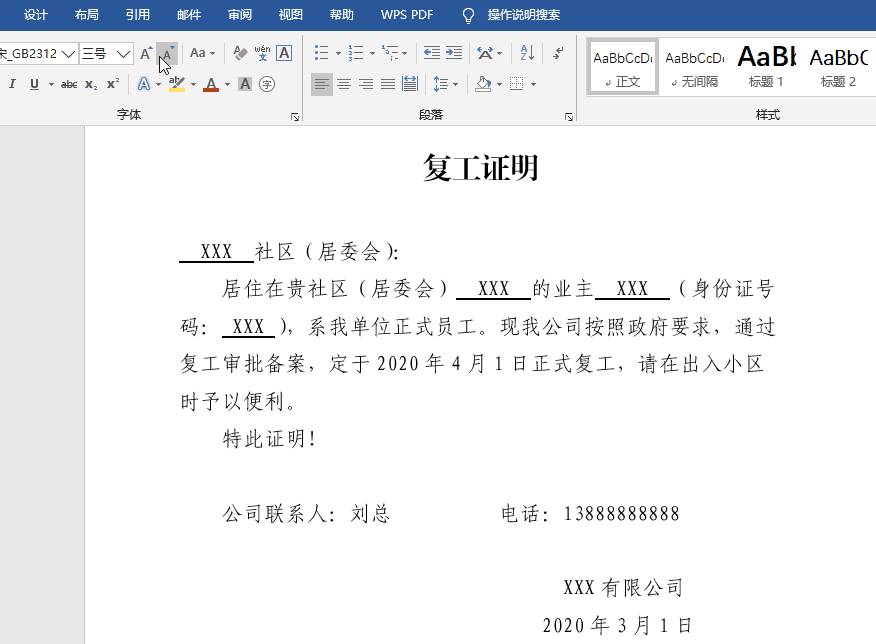Apply the 无间隔 style
Screen dimensions: 876x644
click(x=694, y=68)
